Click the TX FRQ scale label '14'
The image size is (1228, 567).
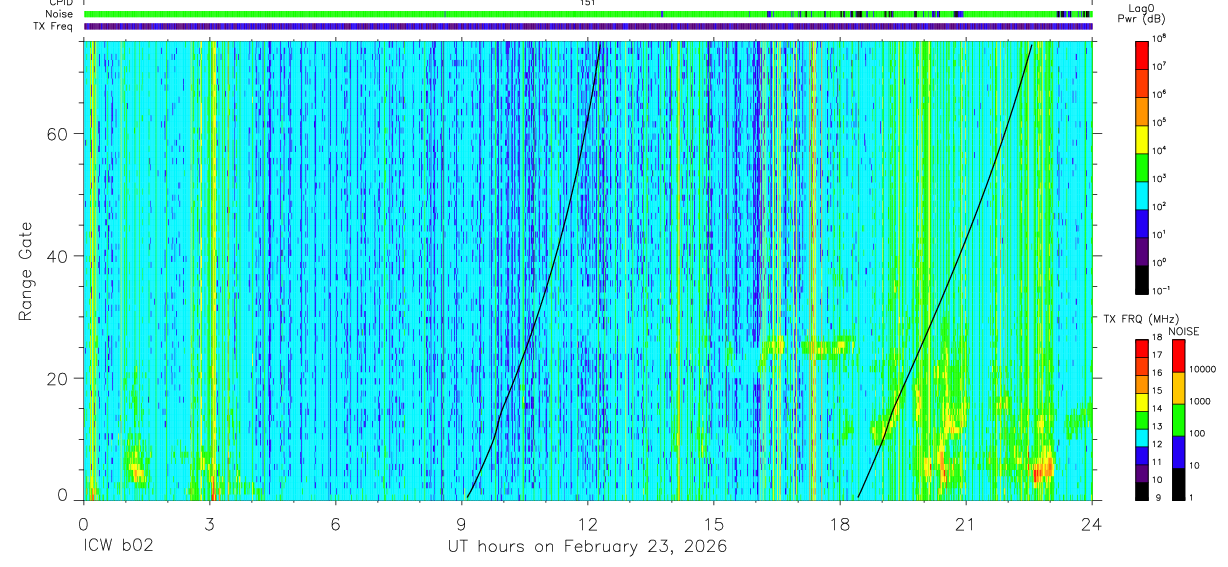[1158, 410]
